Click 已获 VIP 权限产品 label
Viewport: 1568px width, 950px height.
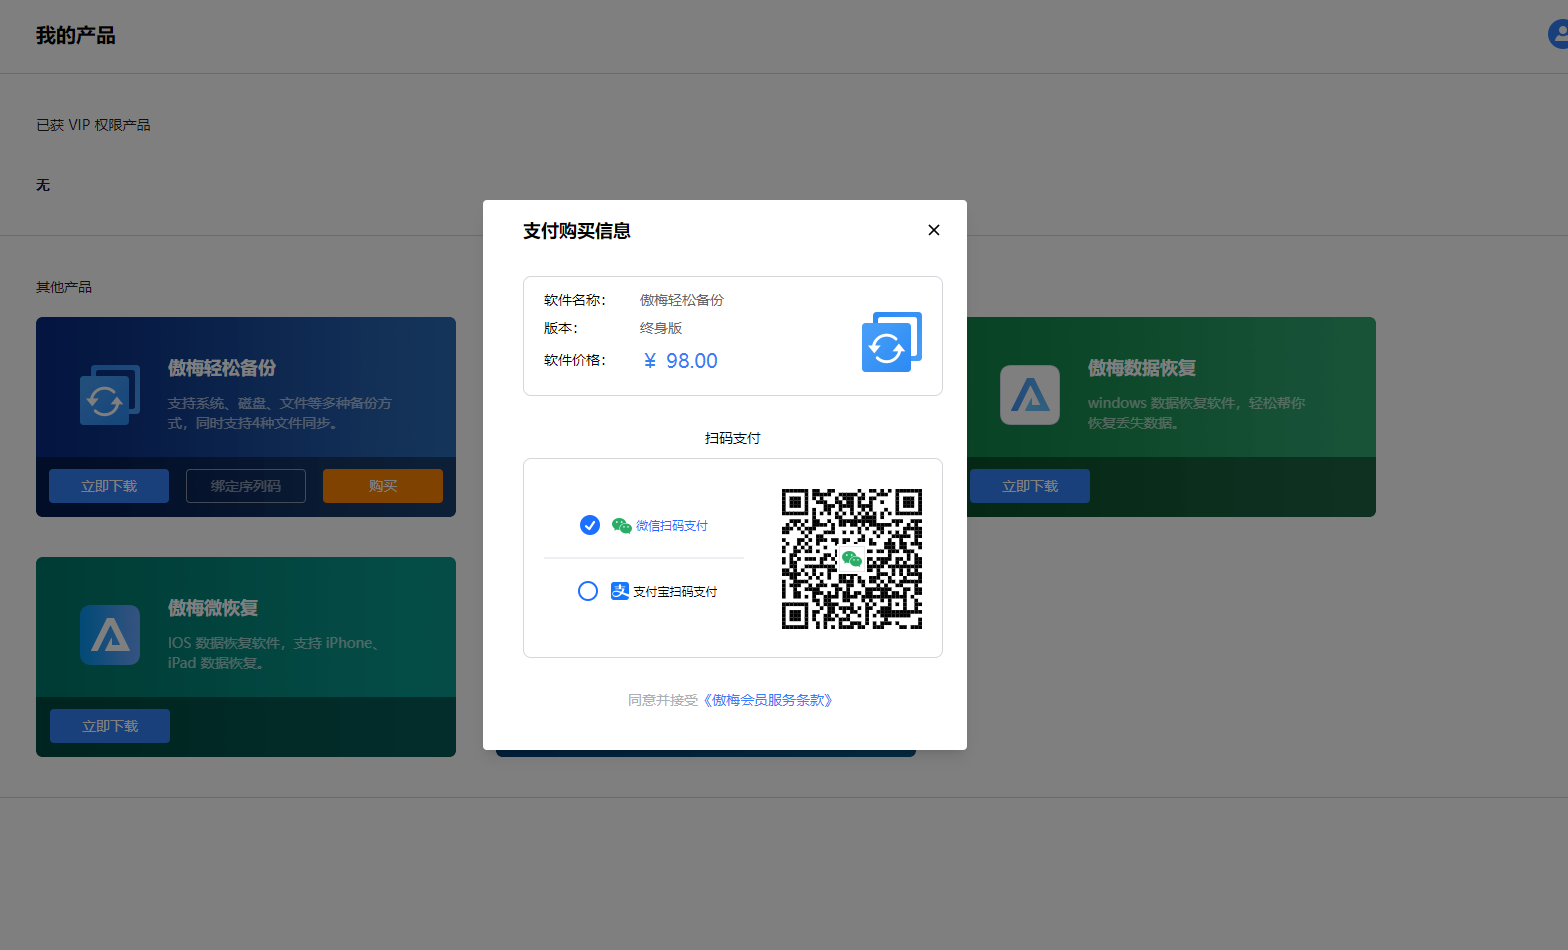click(x=93, y=125)
